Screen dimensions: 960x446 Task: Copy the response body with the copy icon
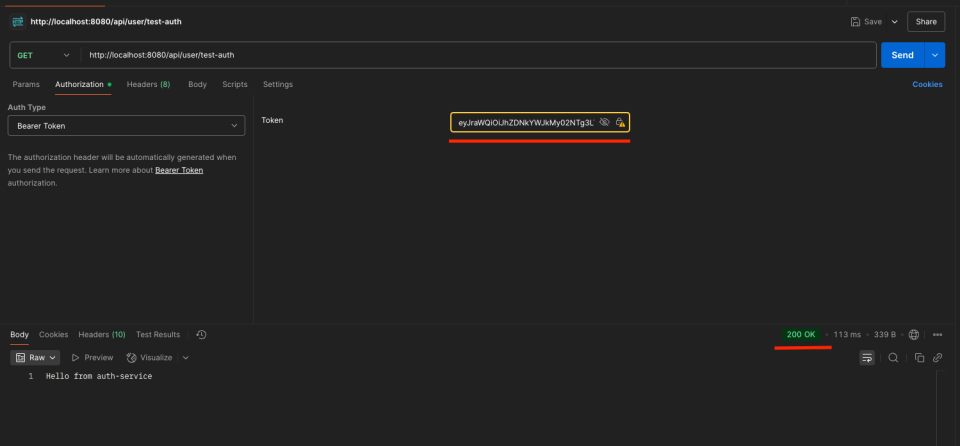(919, 358)
